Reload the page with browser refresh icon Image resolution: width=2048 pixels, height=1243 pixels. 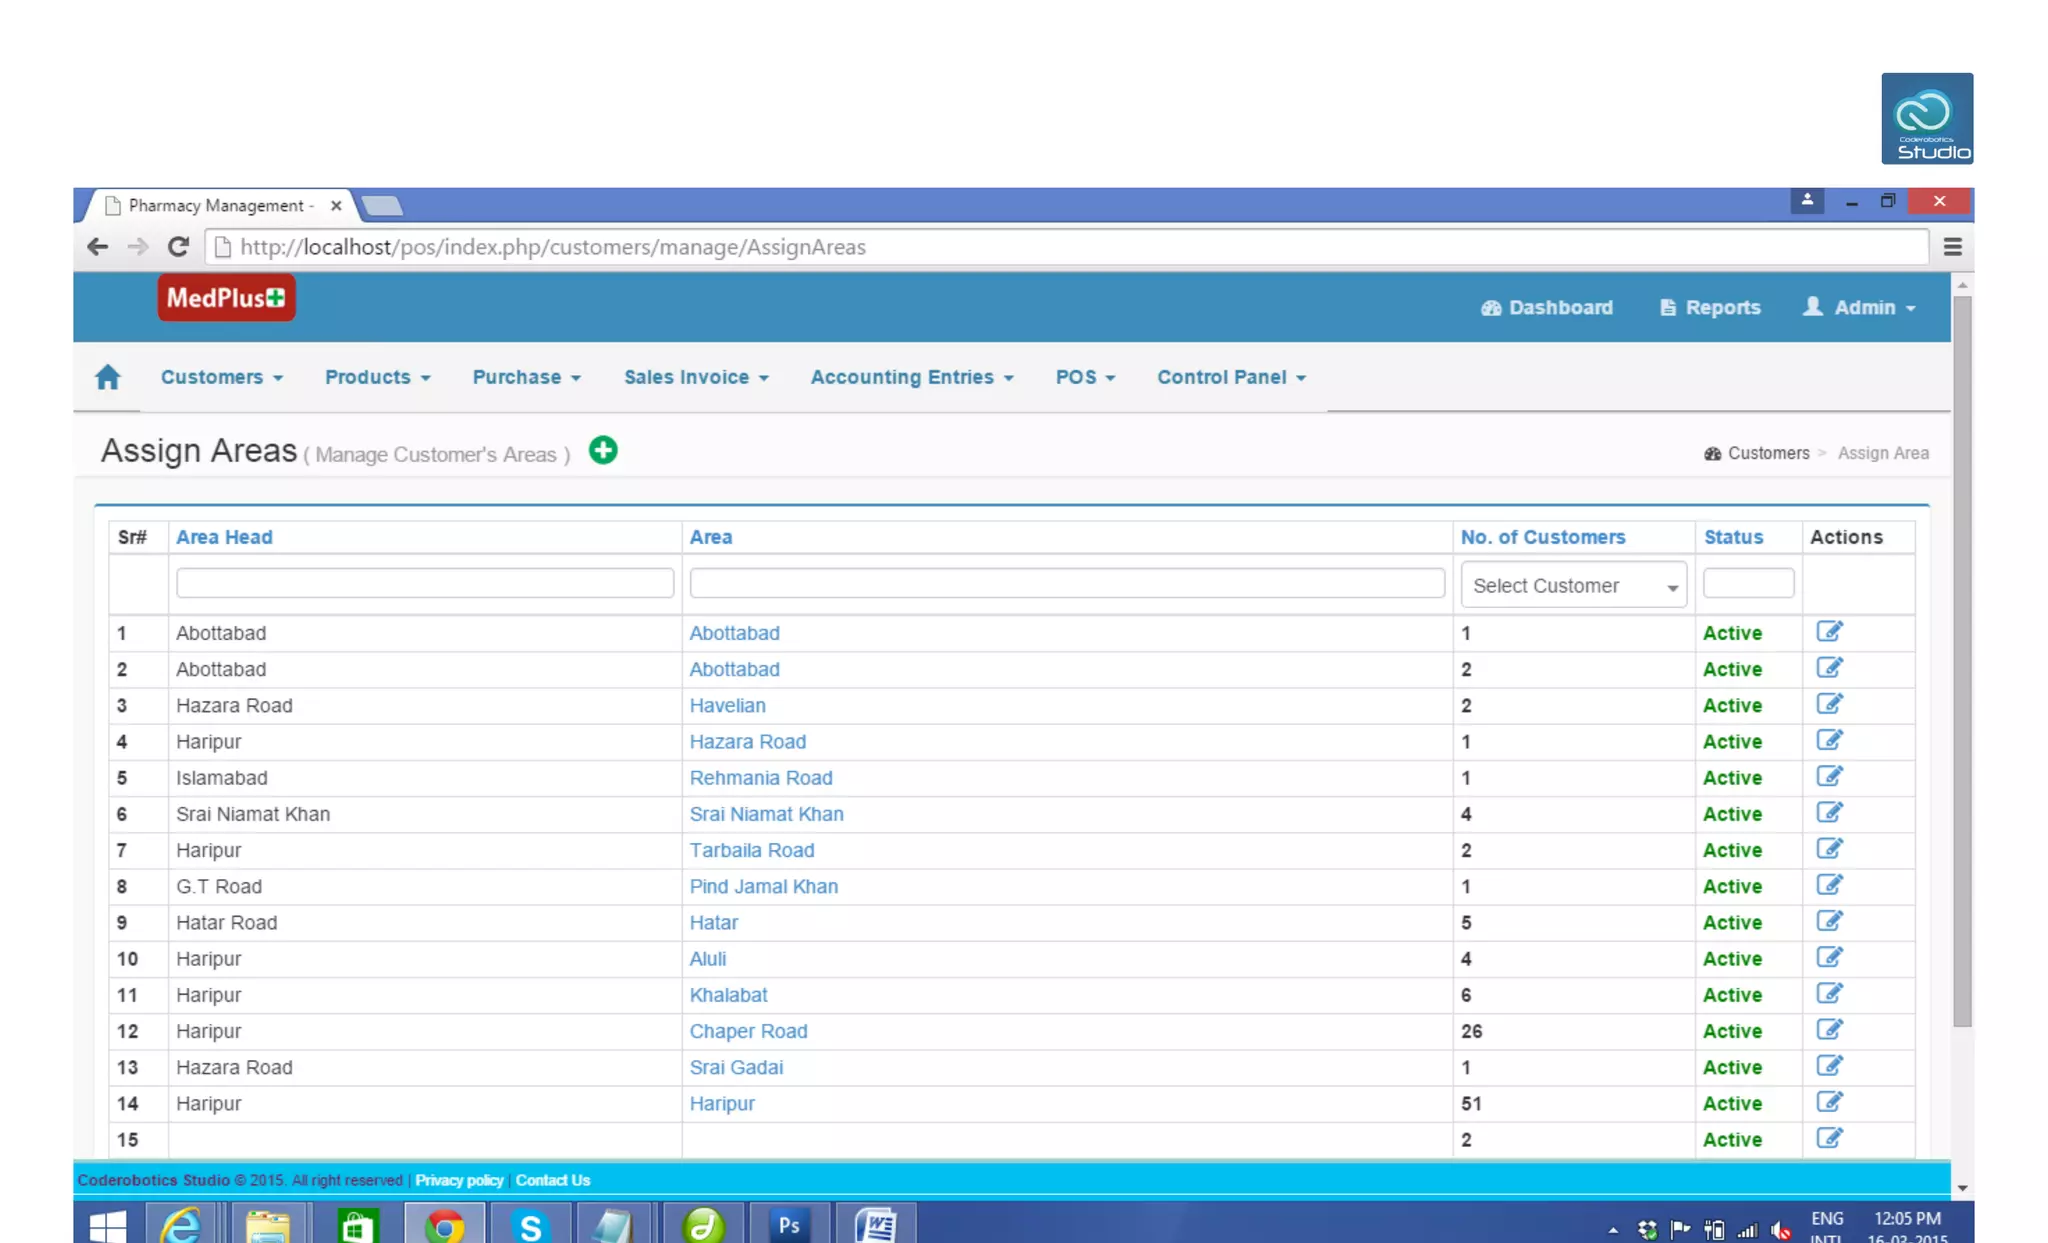178,247
